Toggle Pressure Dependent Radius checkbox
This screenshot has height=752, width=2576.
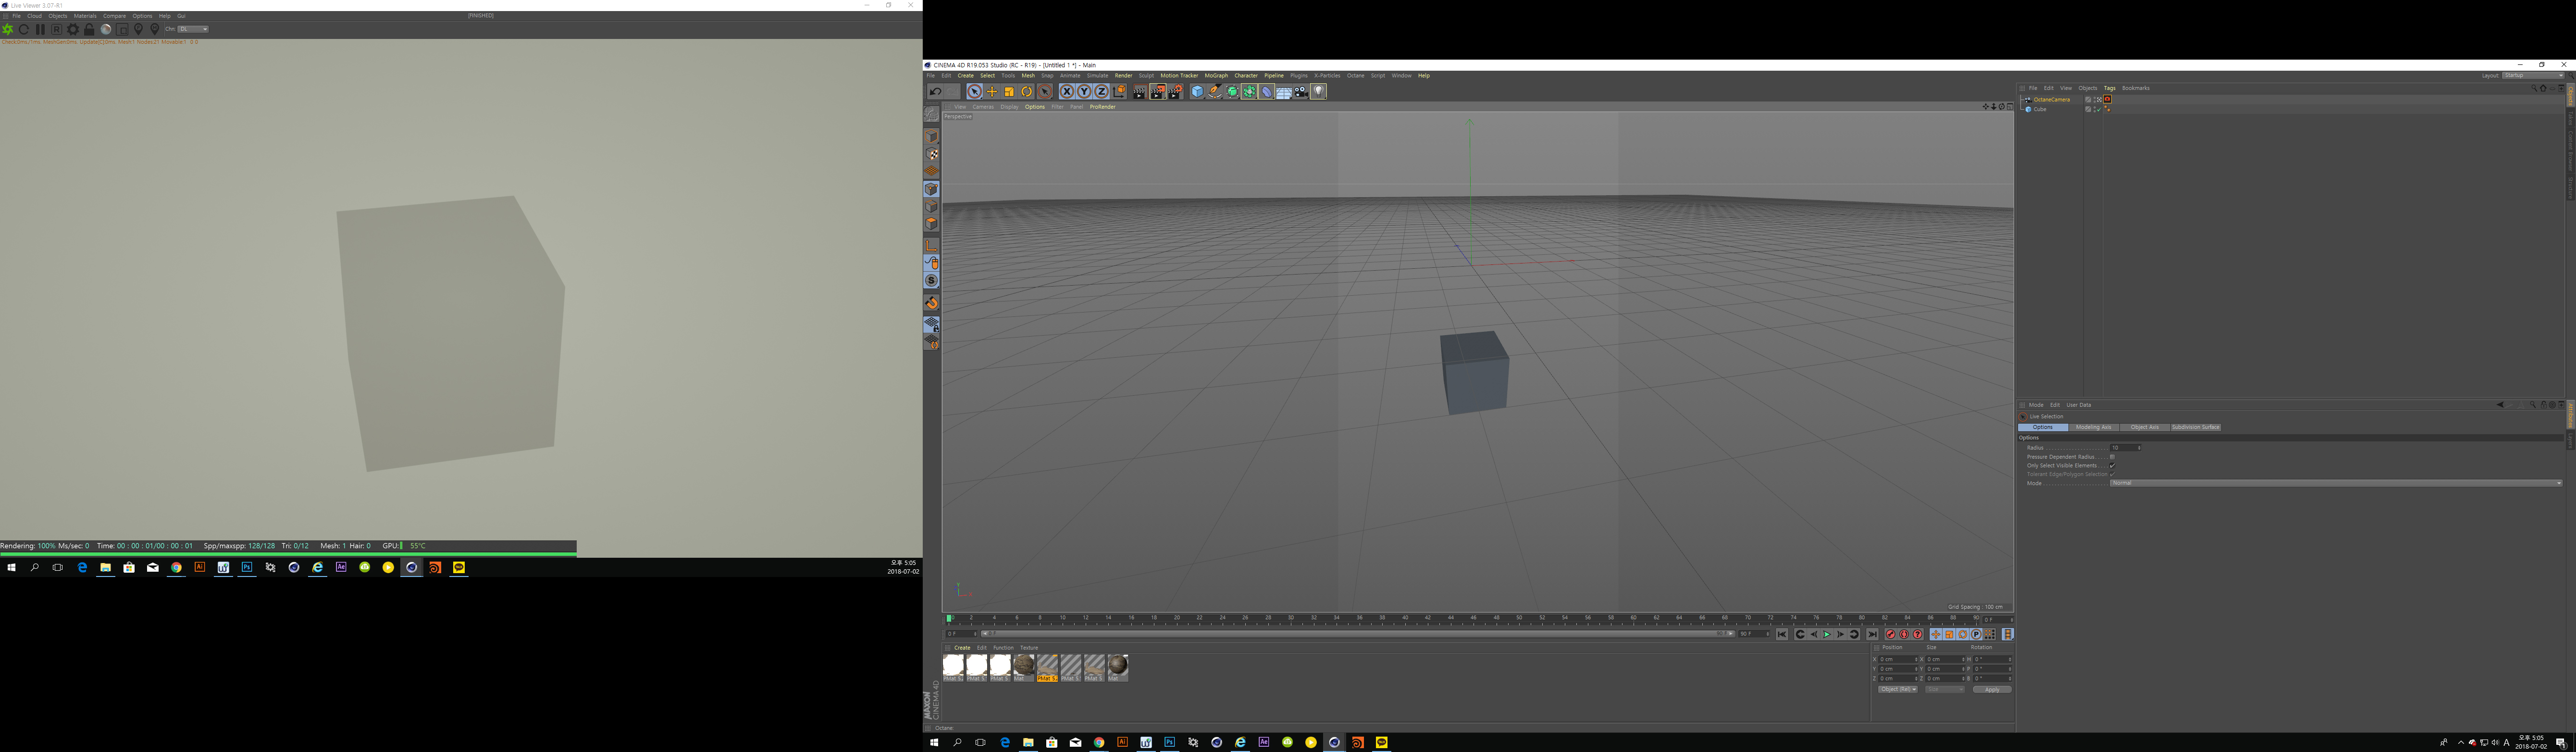[2112, 457]
